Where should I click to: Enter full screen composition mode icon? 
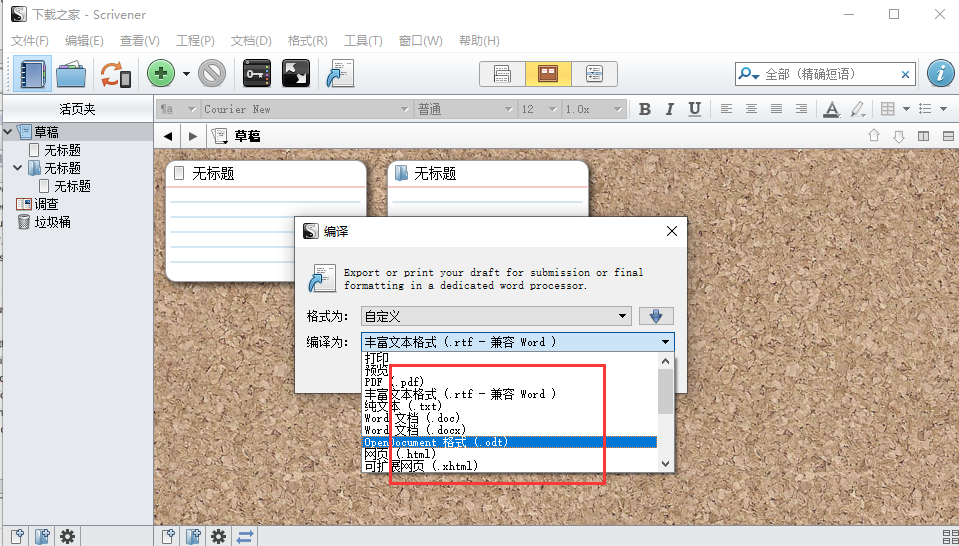[295, 74]
